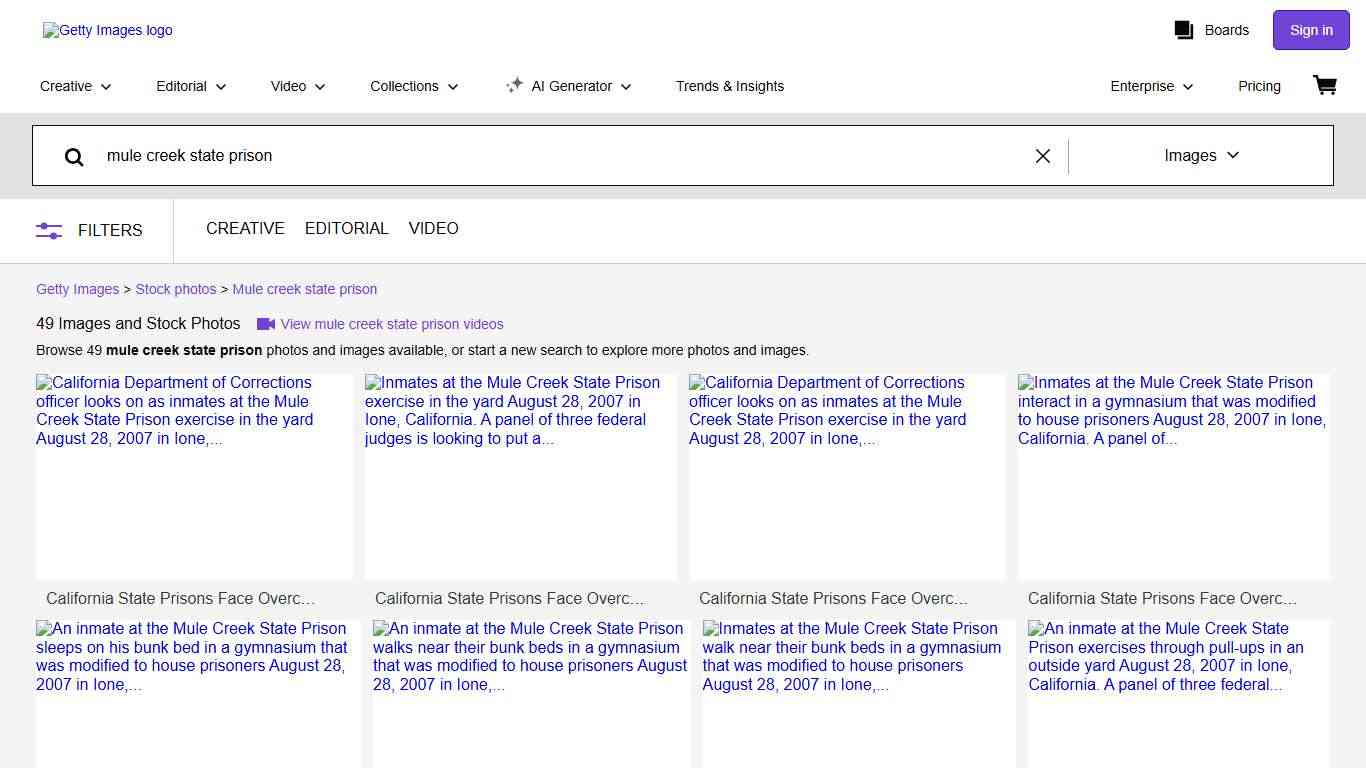
Task: Click the video camera icon for videos
Action: pos(265,324)
